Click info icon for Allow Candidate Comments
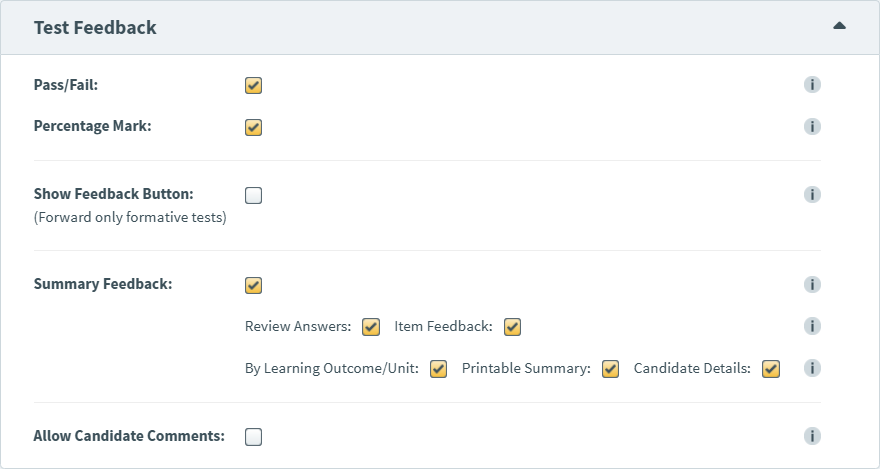 point(812,436)
